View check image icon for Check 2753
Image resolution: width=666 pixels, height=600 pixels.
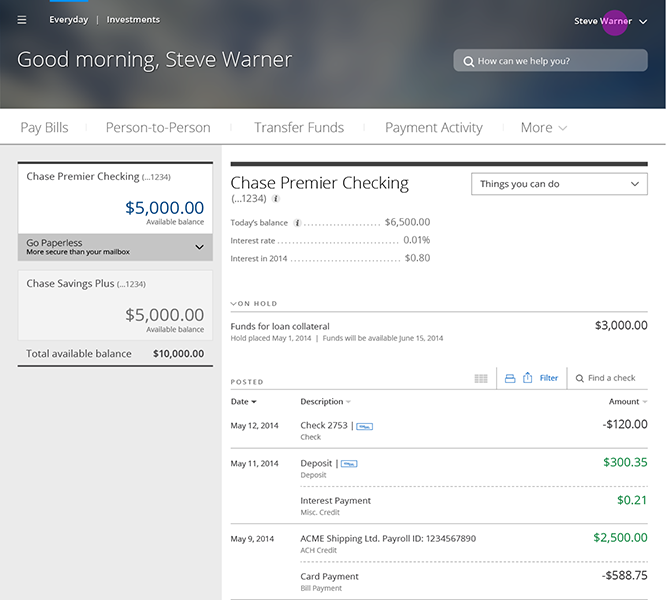[x=364, y=426]
